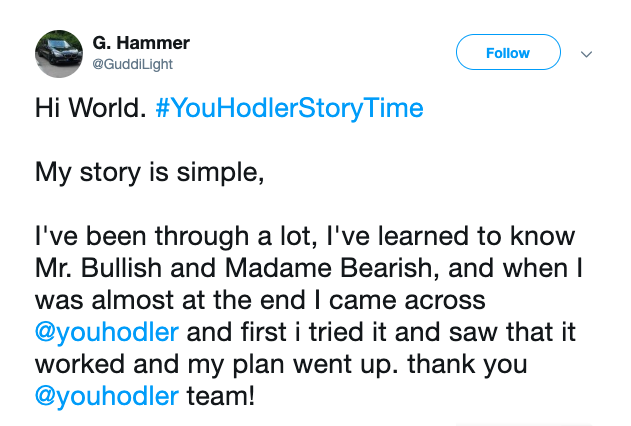Click the 'I've been through a lot' line
Screen dimensions: 631x426
coord(173,236)
